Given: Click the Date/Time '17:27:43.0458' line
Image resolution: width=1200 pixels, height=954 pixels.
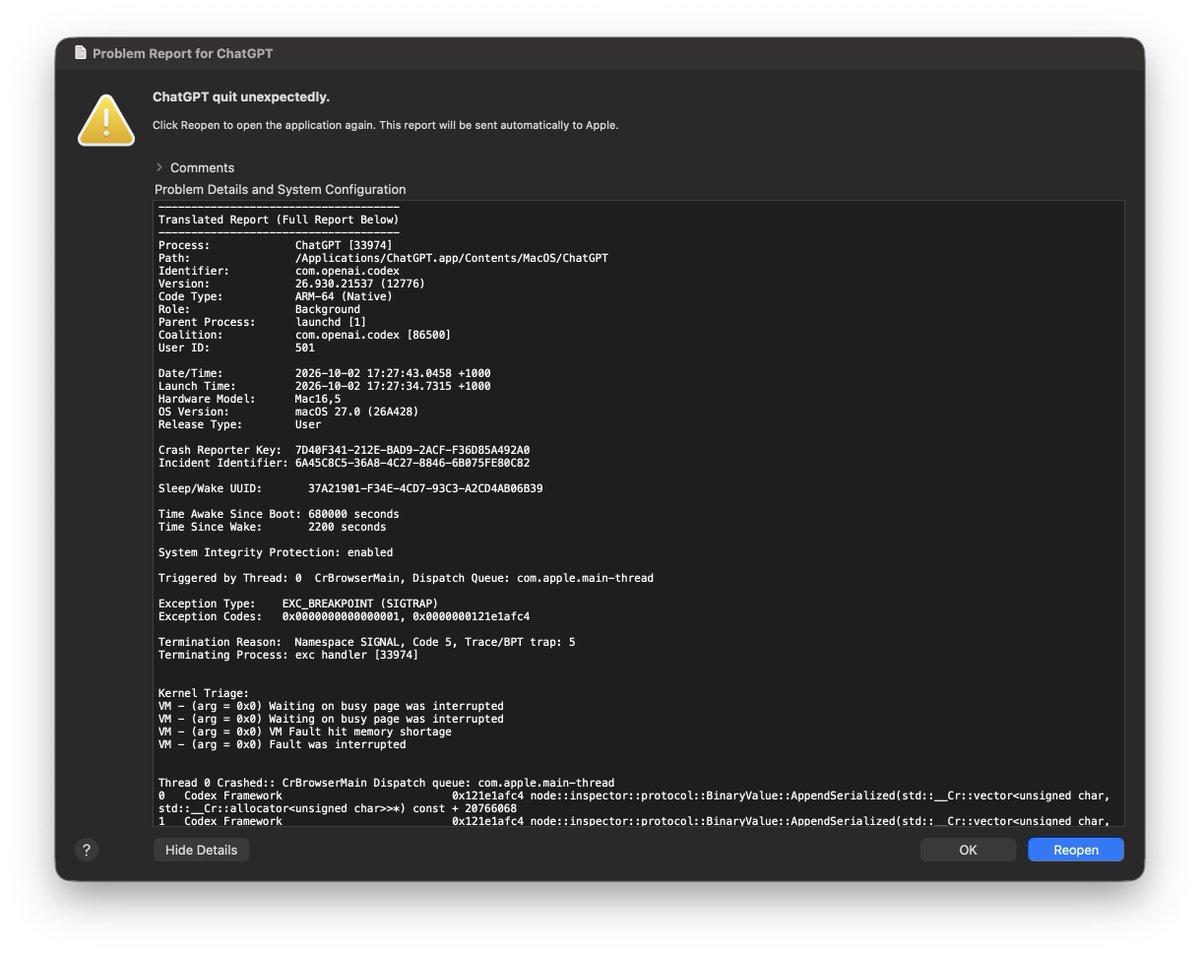Looking at the screenshot, I should click(x=324, y=373).
